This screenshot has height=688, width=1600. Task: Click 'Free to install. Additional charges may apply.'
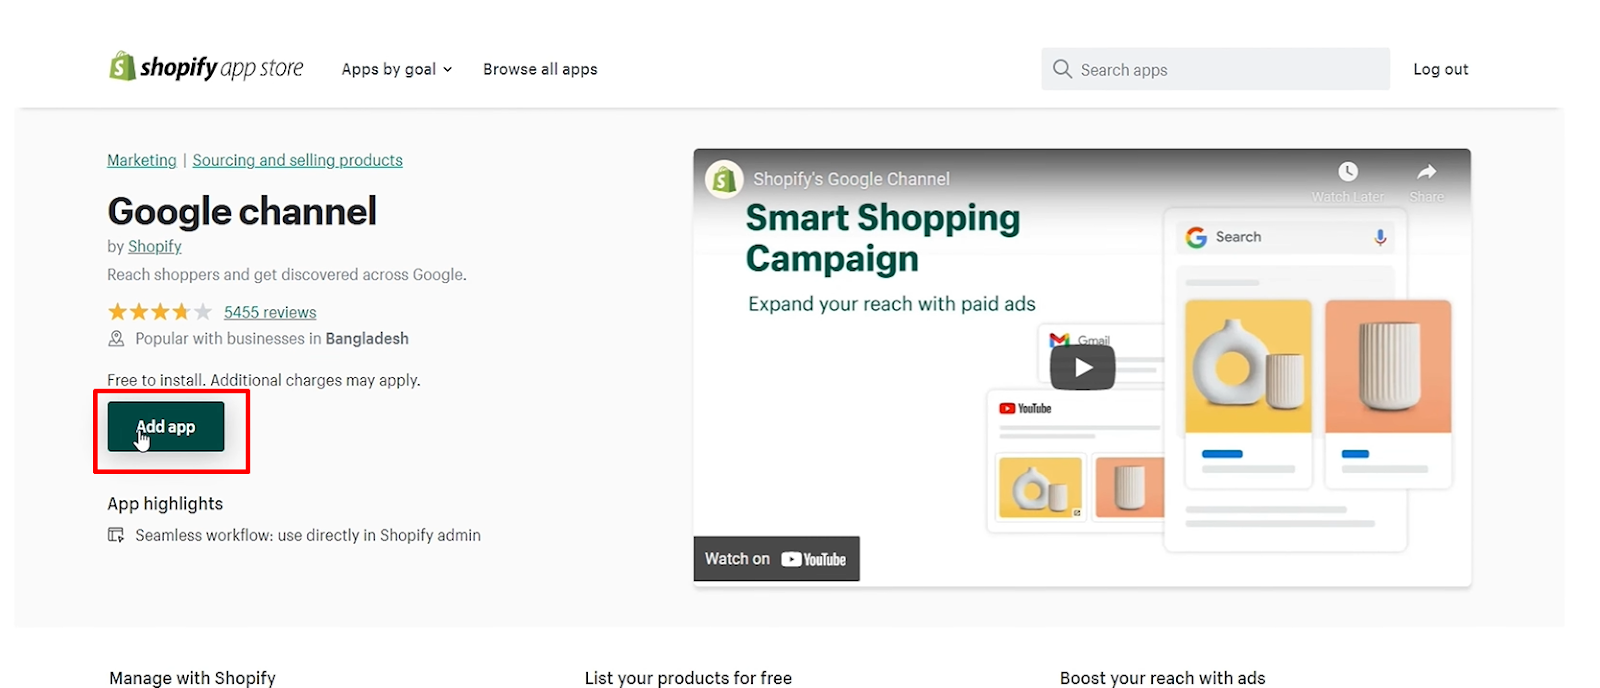[264, 380]
